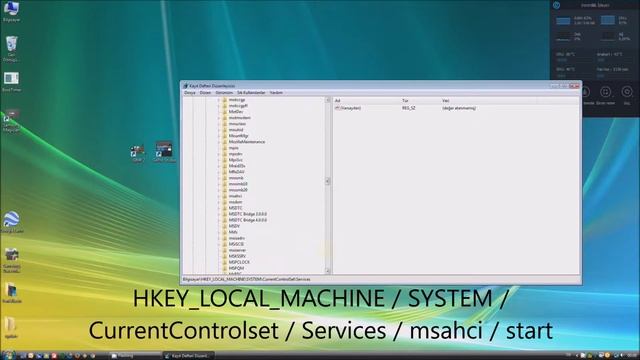This screenshot has width=640, height=360.
Task: Click the REG_SZ type cell
Action: point(409,108)
